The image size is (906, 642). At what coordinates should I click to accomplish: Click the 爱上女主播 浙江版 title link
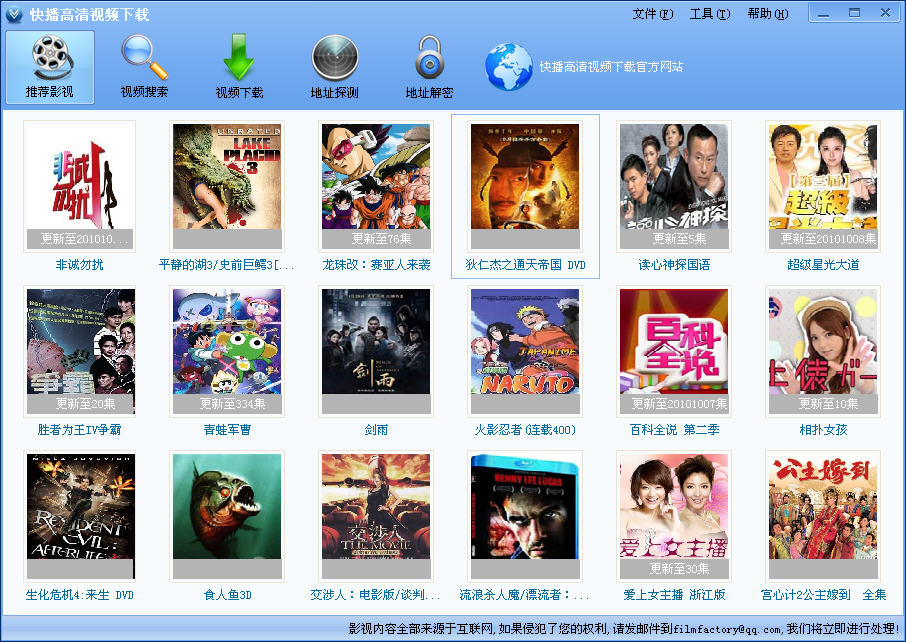click(x=674, y=595)
